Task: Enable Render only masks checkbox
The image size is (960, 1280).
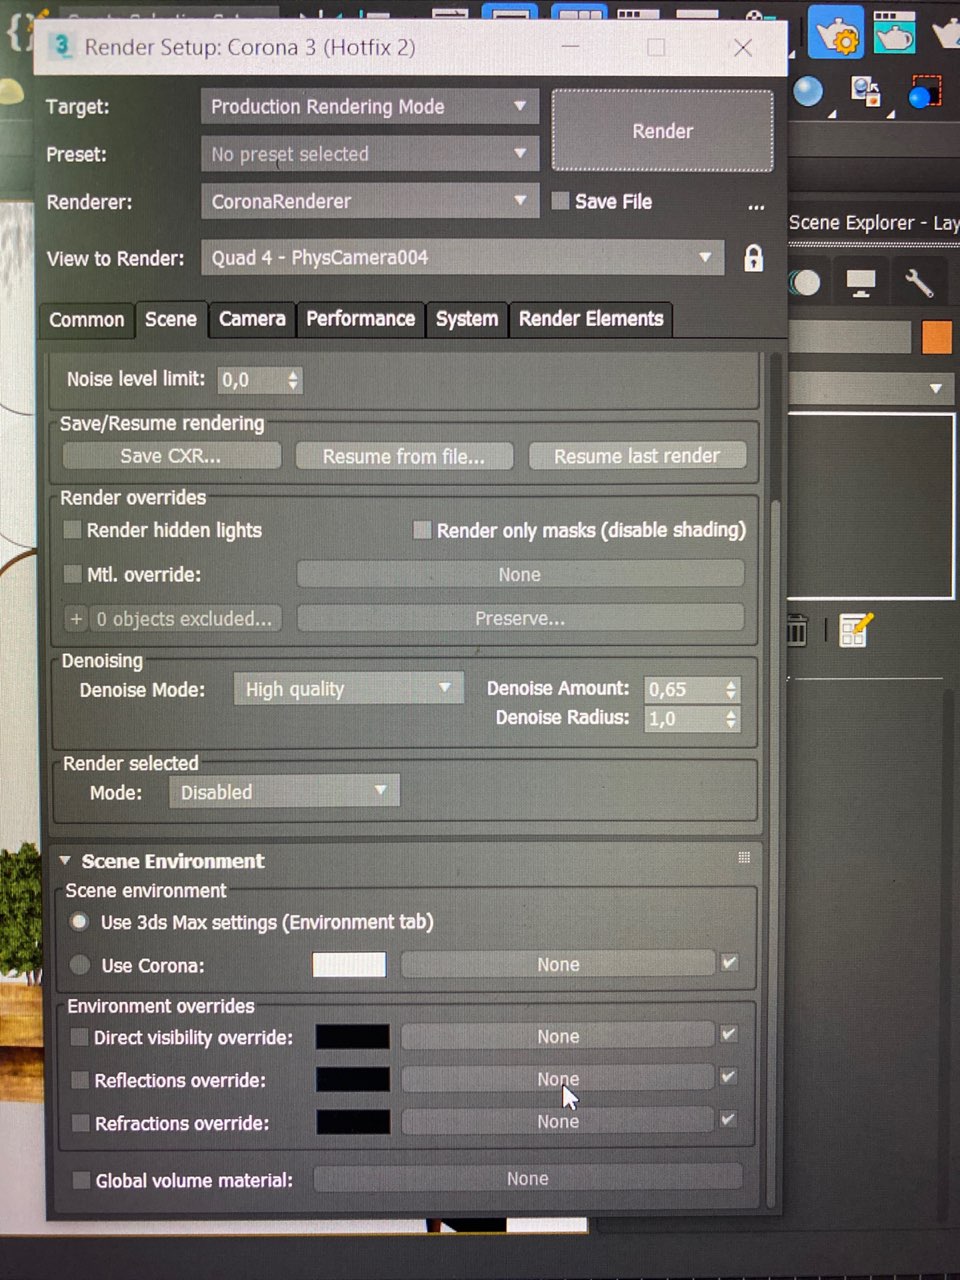Action: (422, 529)
